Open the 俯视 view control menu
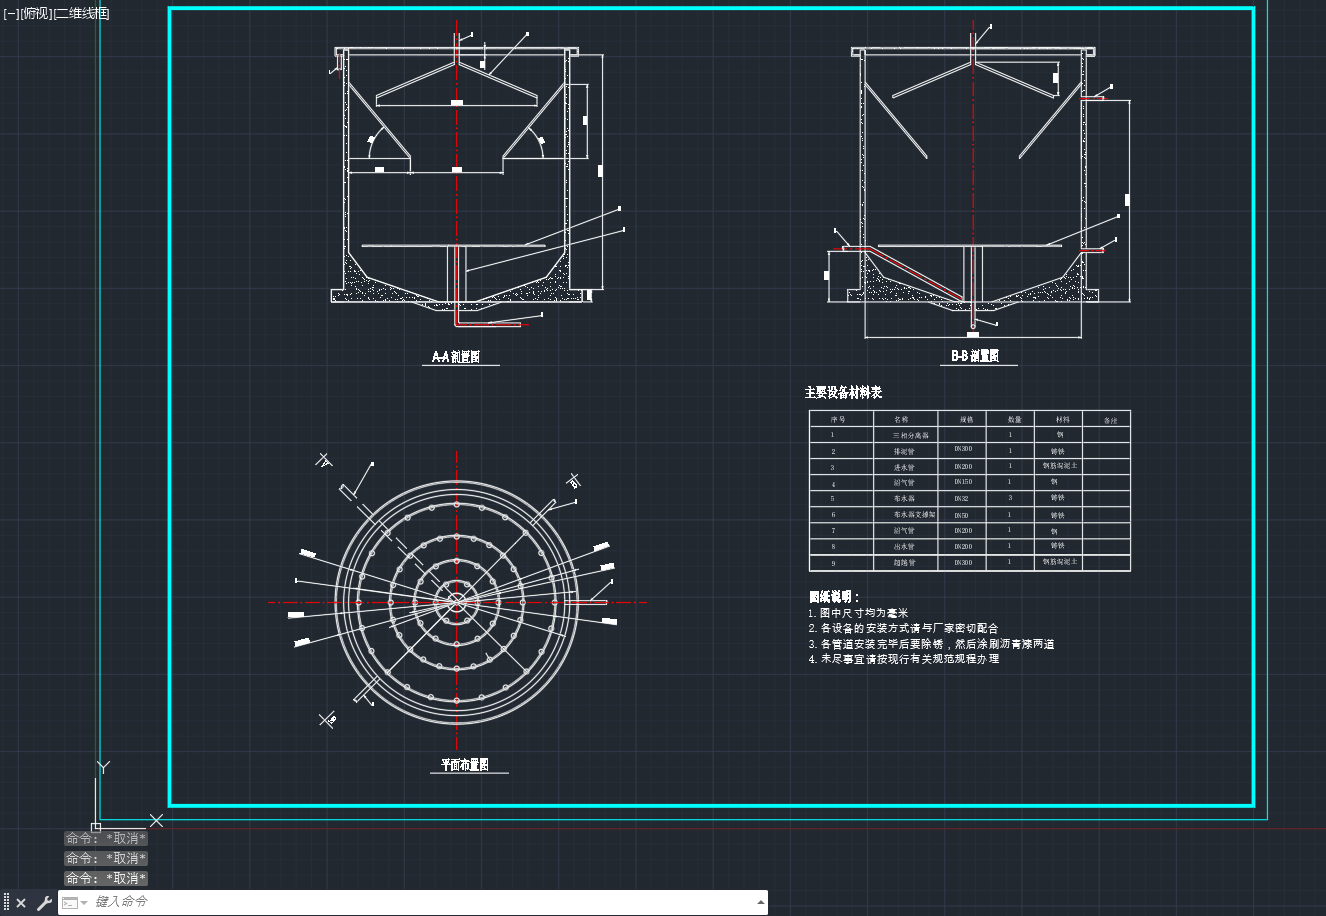Image resolution: width=1326 pixels, height=916 pixels. point(36,13)
